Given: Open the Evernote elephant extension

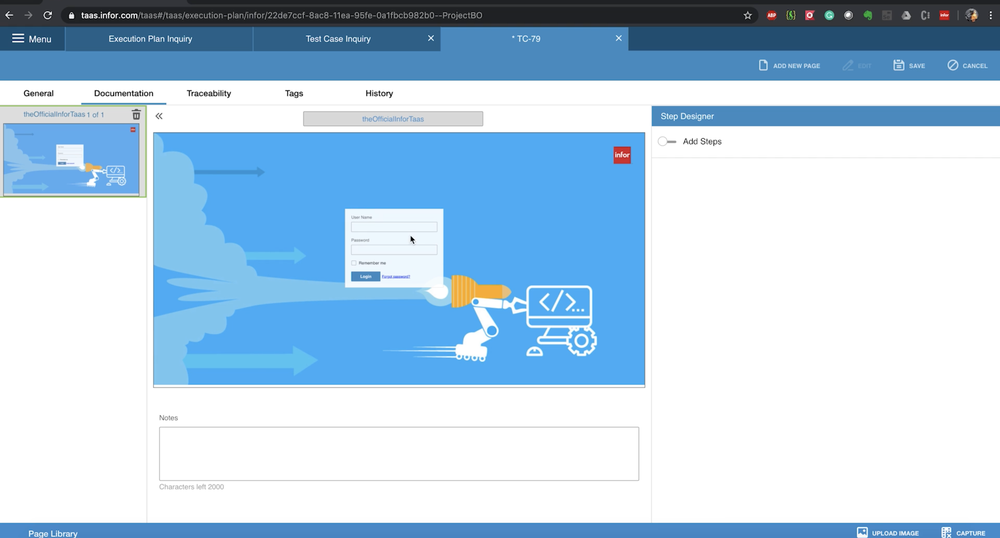Looking at the screenshot, I should pyautogui.click(x=867, y=15).
